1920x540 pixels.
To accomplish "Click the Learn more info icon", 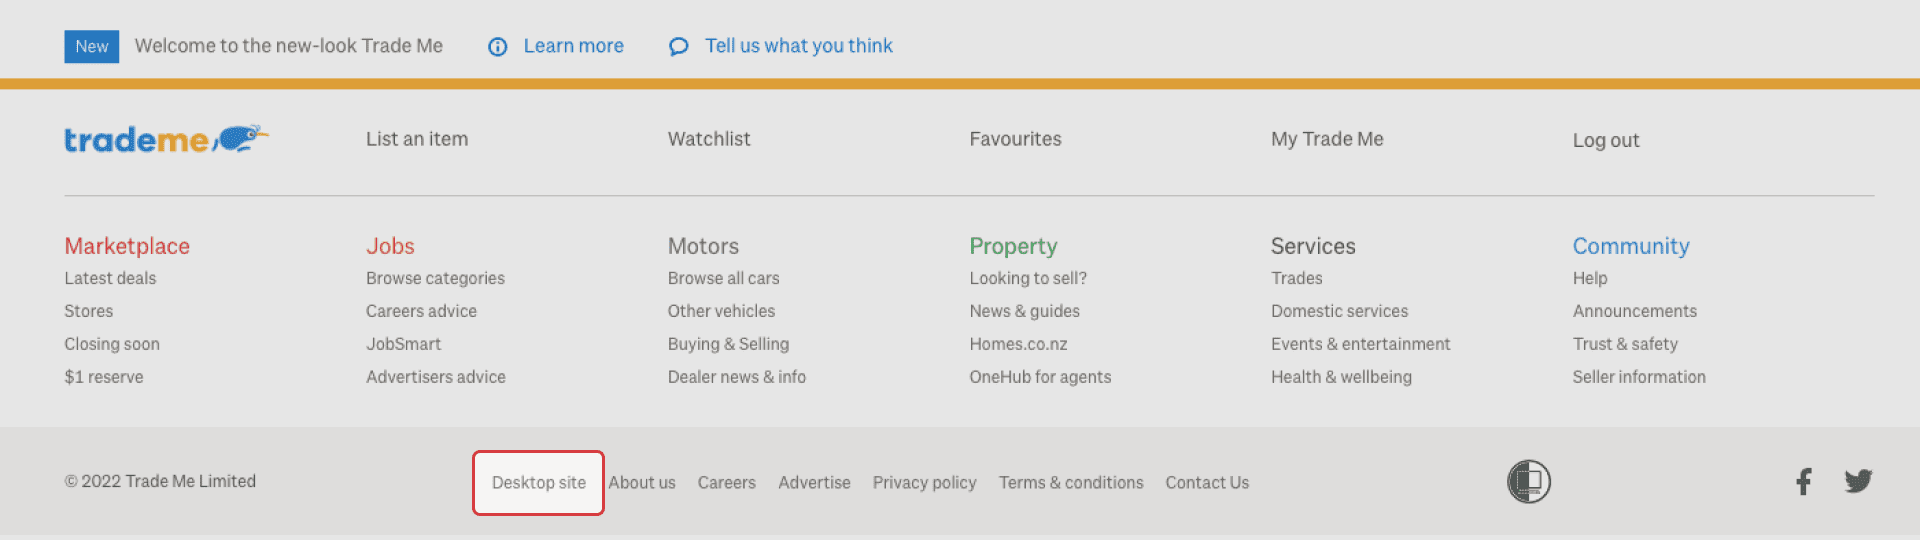I will pos(497,47).
